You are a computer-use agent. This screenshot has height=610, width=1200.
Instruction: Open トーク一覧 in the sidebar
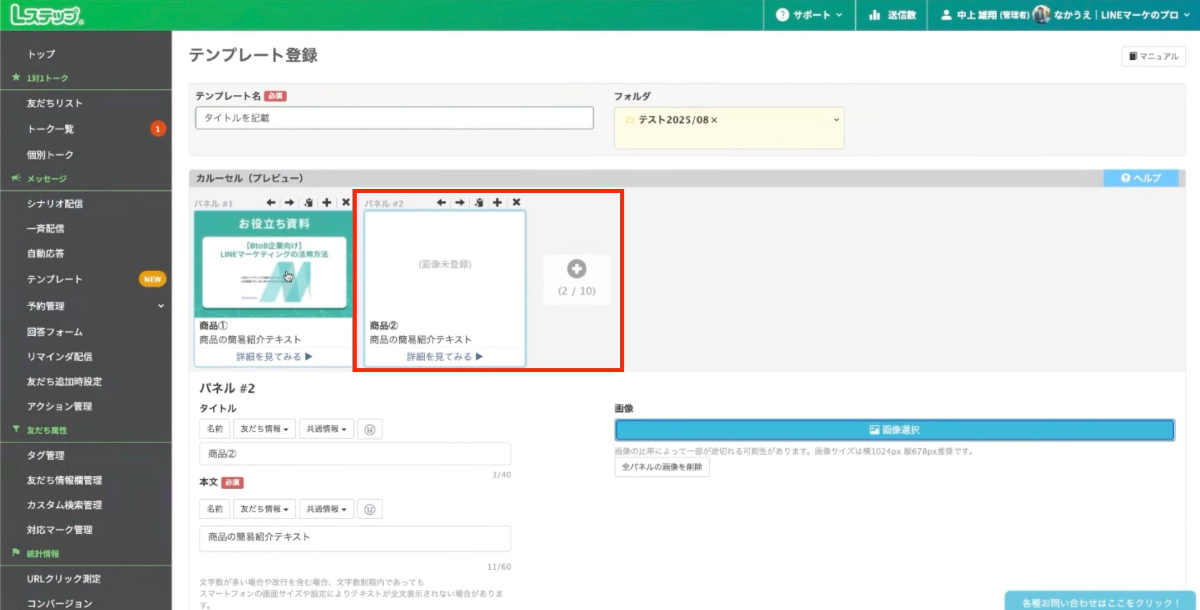coord(51,129)
